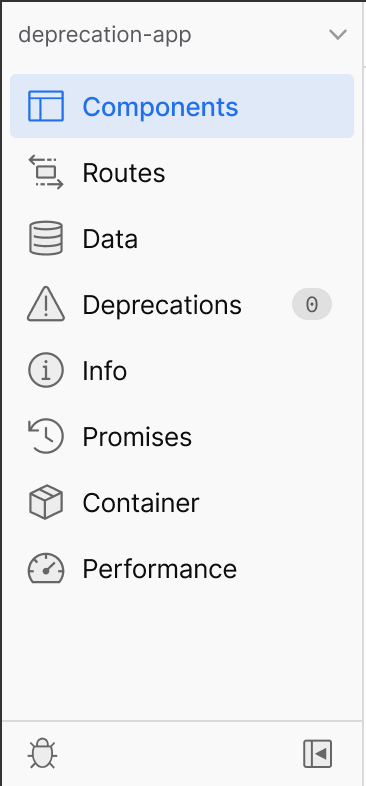366x786 pixels.
Task: Open the deprecation-app application dropdown
Action: tap(182, 35)
